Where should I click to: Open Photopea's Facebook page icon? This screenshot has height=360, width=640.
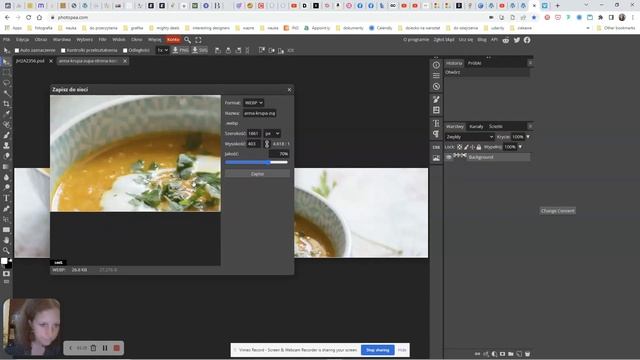[527, 40]
